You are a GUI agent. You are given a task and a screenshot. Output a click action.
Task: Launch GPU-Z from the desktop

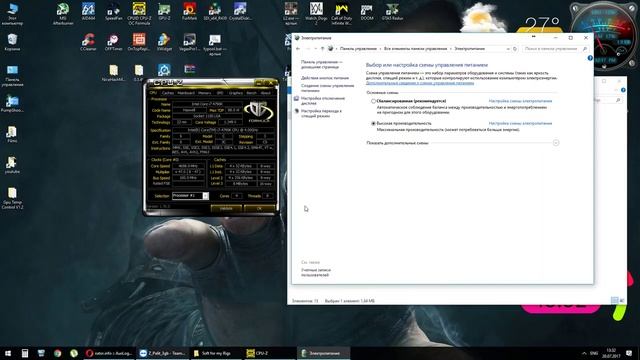click(x=164, y=11)
